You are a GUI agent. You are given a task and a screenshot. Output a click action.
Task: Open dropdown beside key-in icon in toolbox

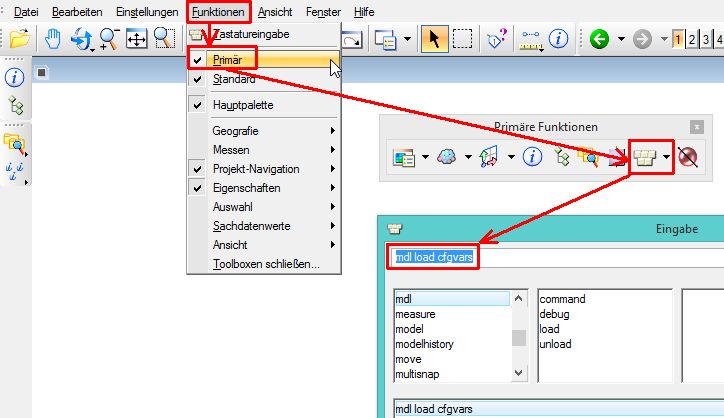pos(666,157)
